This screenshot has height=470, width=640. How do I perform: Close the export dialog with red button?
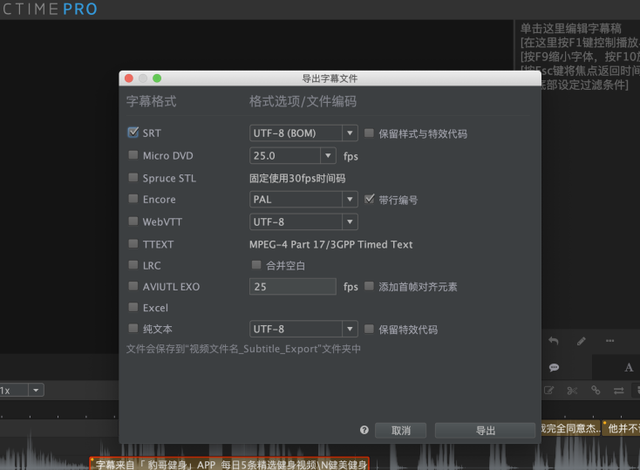129,78
